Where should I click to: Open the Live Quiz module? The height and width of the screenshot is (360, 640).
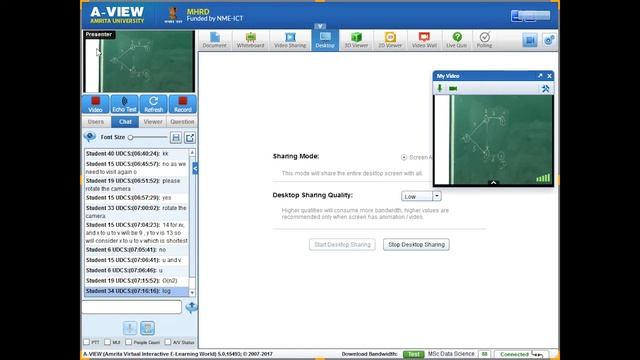[x=456, y=40]
